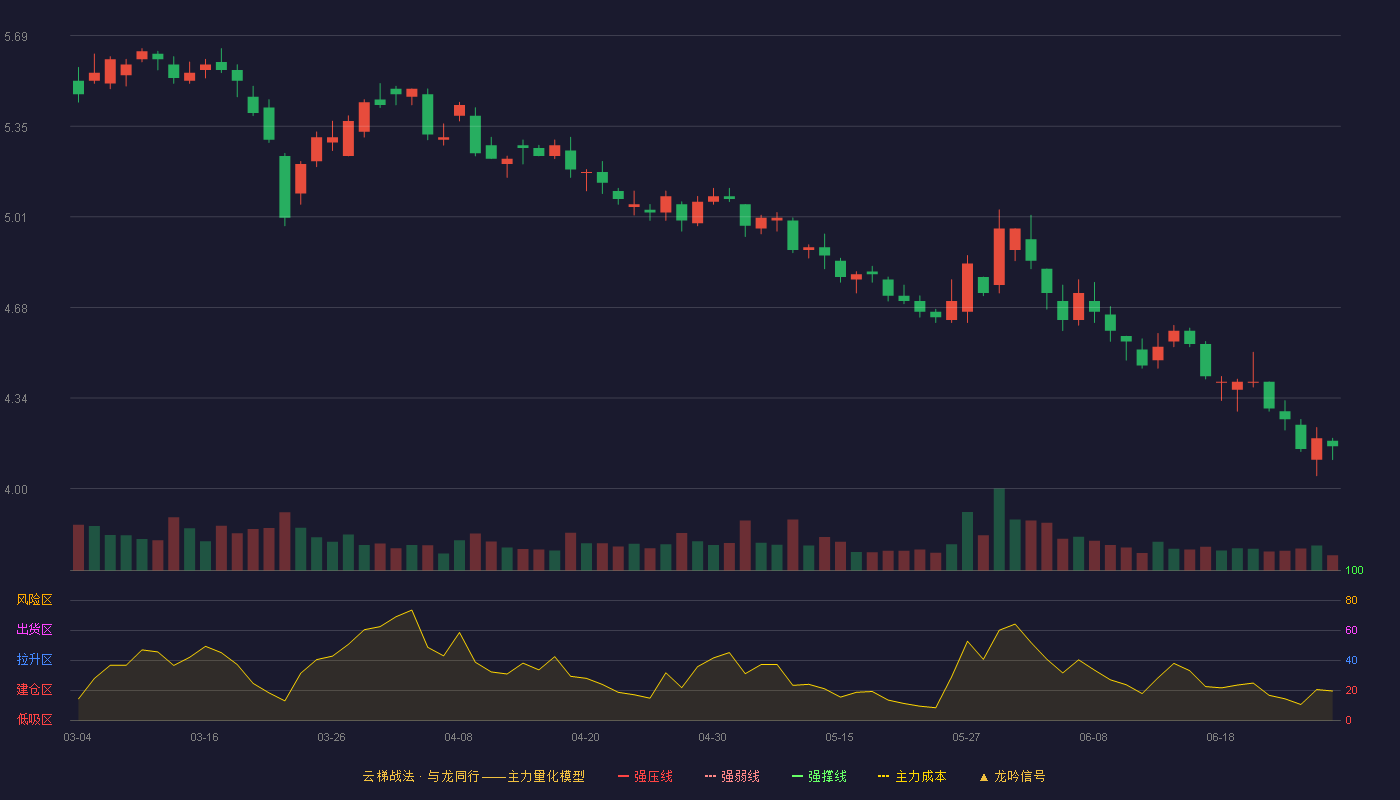Click the green 100 indicator scale value

click(1354, 571)
